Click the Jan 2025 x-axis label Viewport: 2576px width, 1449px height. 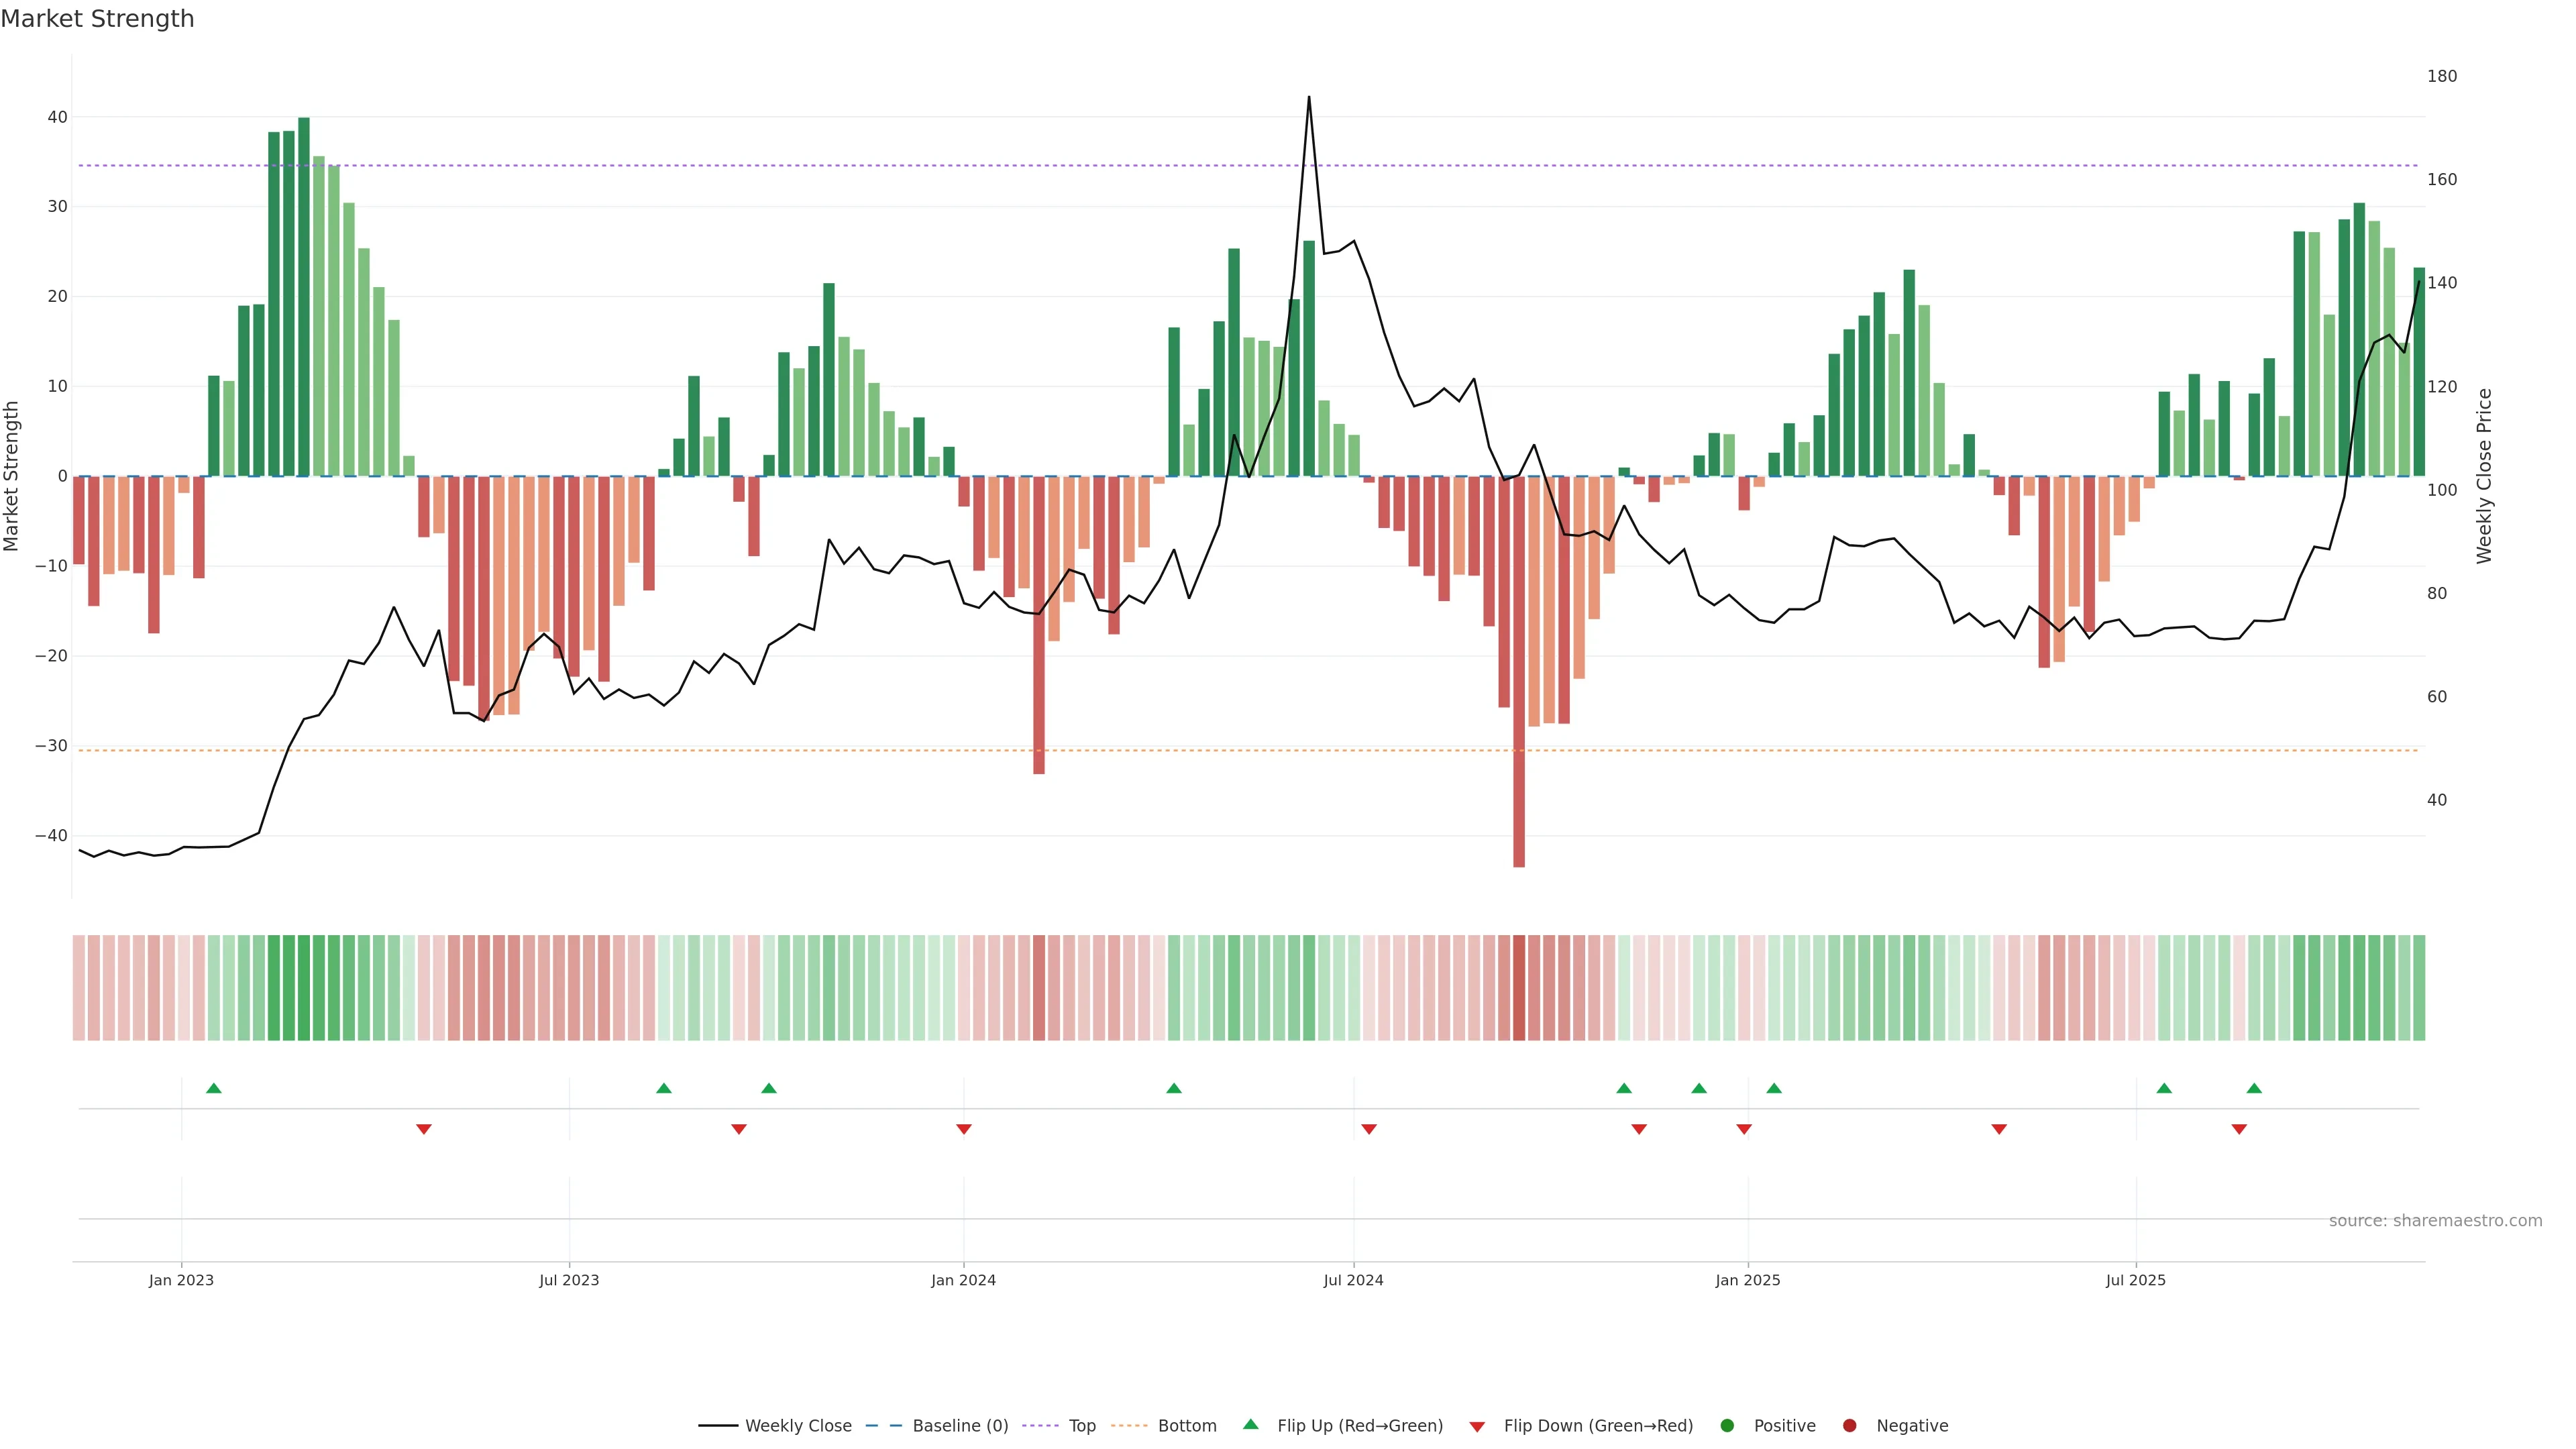[1747, 1280]
